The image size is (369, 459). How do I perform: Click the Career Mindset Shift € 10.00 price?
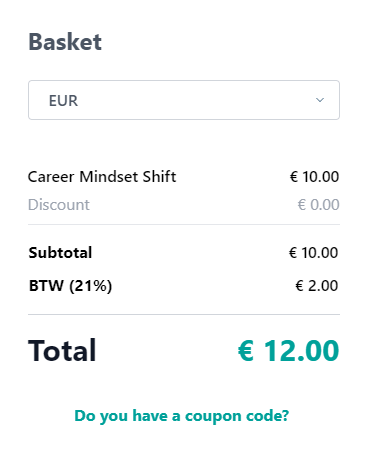pos(314,177)
